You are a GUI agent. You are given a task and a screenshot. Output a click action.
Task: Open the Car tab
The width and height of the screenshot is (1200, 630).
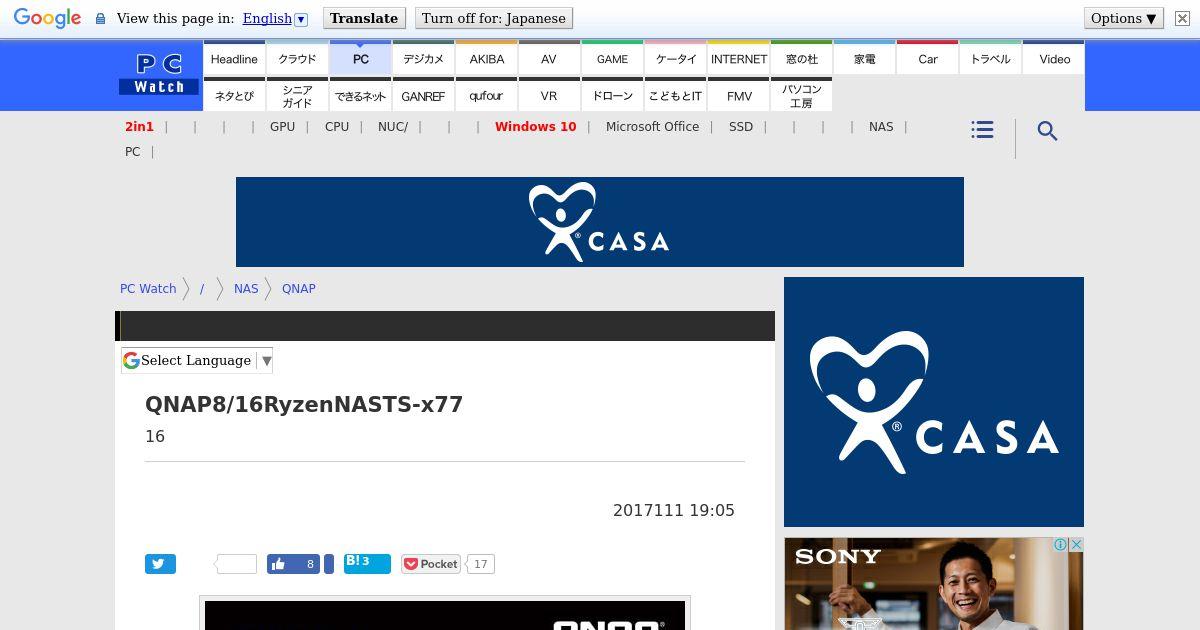tap(927, 59)
